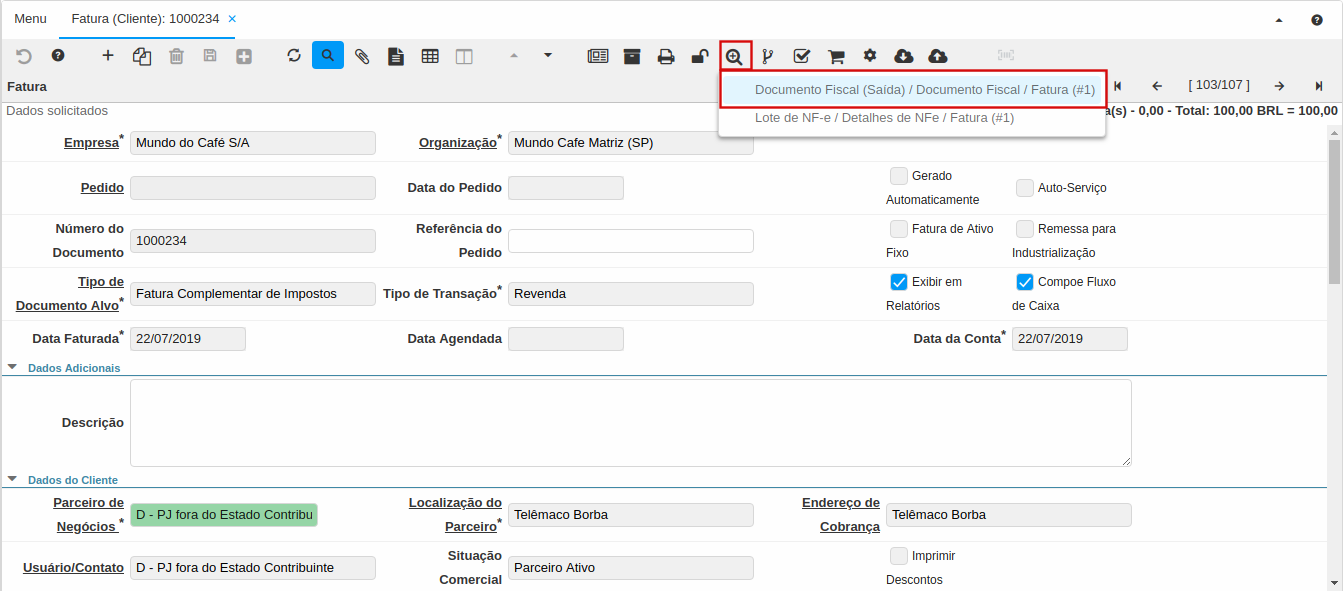Open the Attachment paperclip icon

point(362,56)
